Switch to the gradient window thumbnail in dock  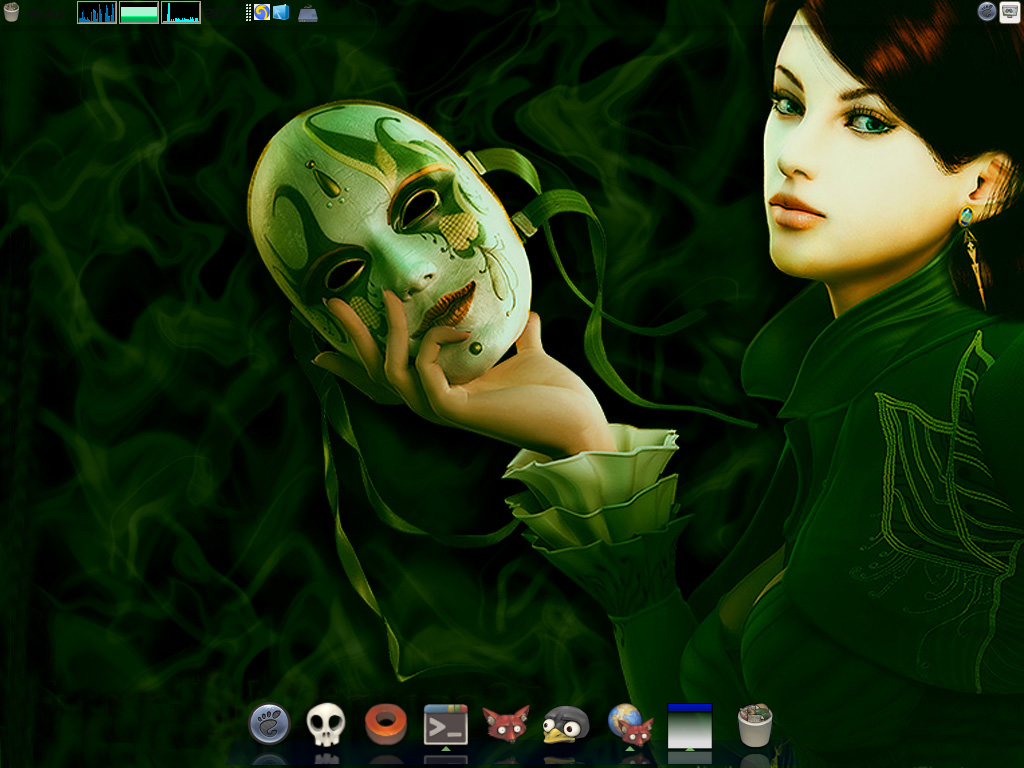[x=690, y=726]
